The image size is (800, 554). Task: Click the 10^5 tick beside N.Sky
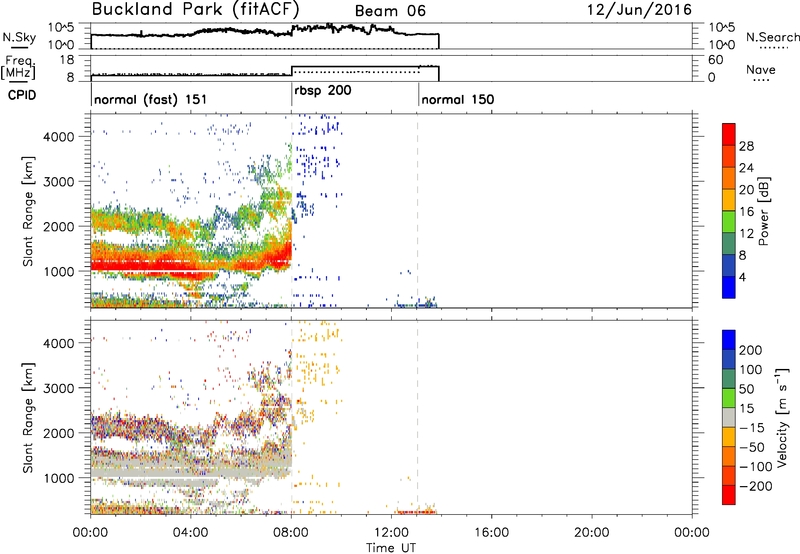[61, 27]
